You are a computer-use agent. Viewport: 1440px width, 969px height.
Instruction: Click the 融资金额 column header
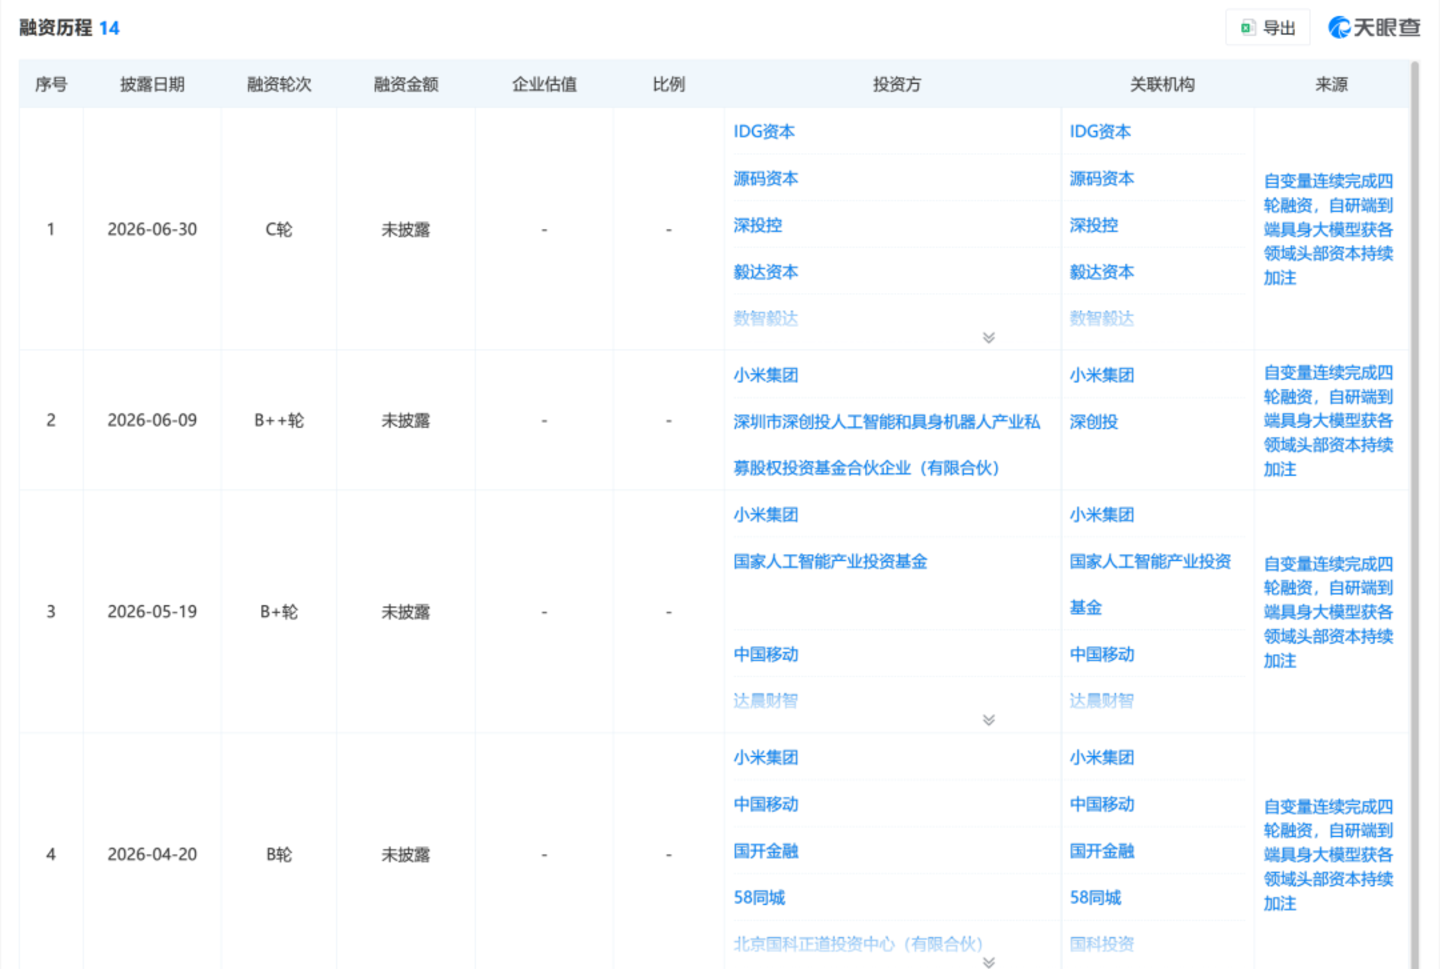406,85
